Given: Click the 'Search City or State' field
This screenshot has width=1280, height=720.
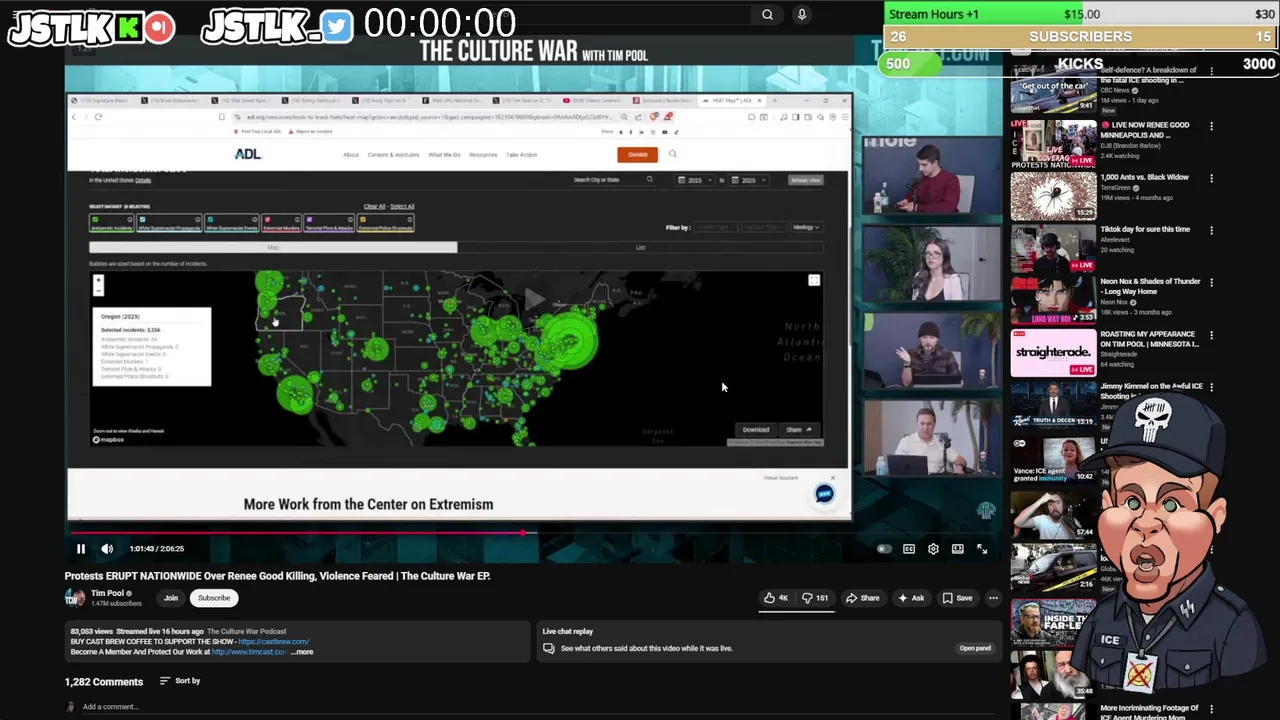Looking at the screenshot, I should click(613, 180).
